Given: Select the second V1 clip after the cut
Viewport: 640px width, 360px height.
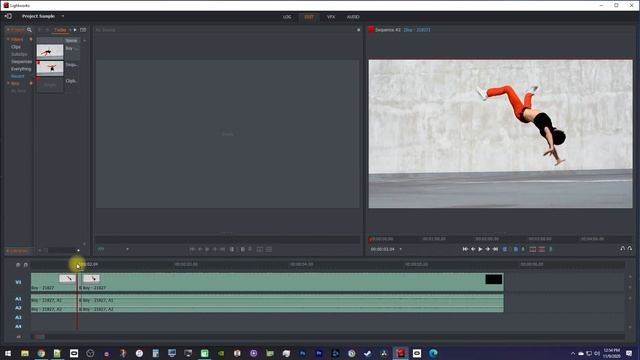Looking at the screenshot, I should pyautogui.click(x=291, y=282).
